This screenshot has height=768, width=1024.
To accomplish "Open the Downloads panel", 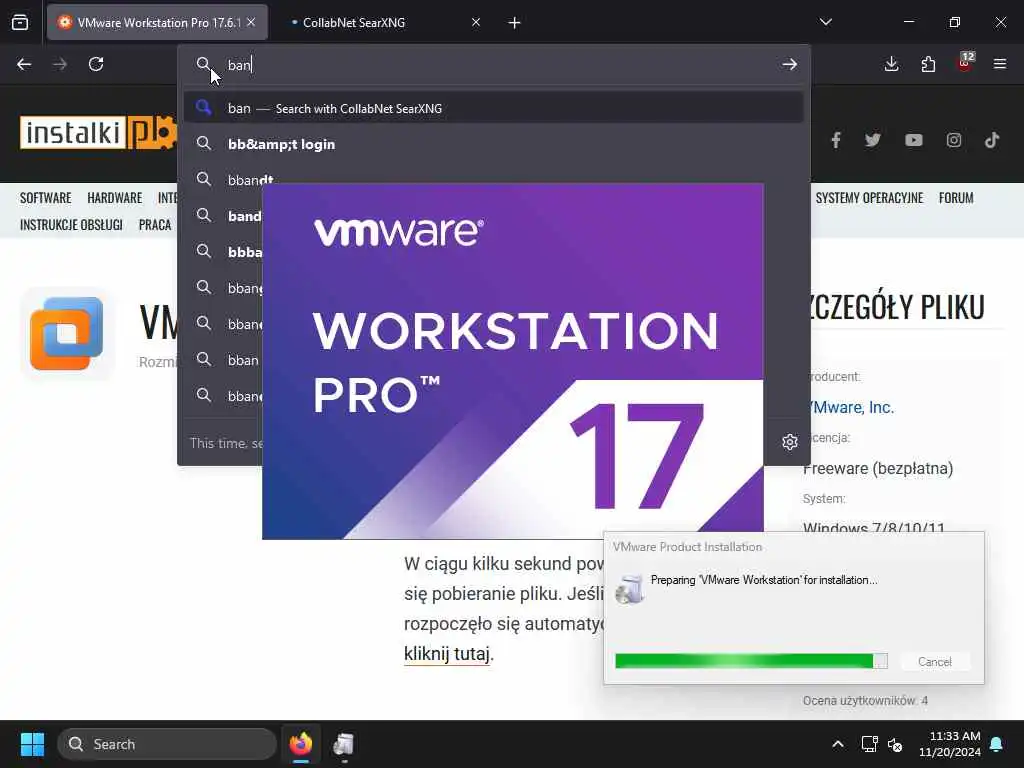I will (891, 64).
